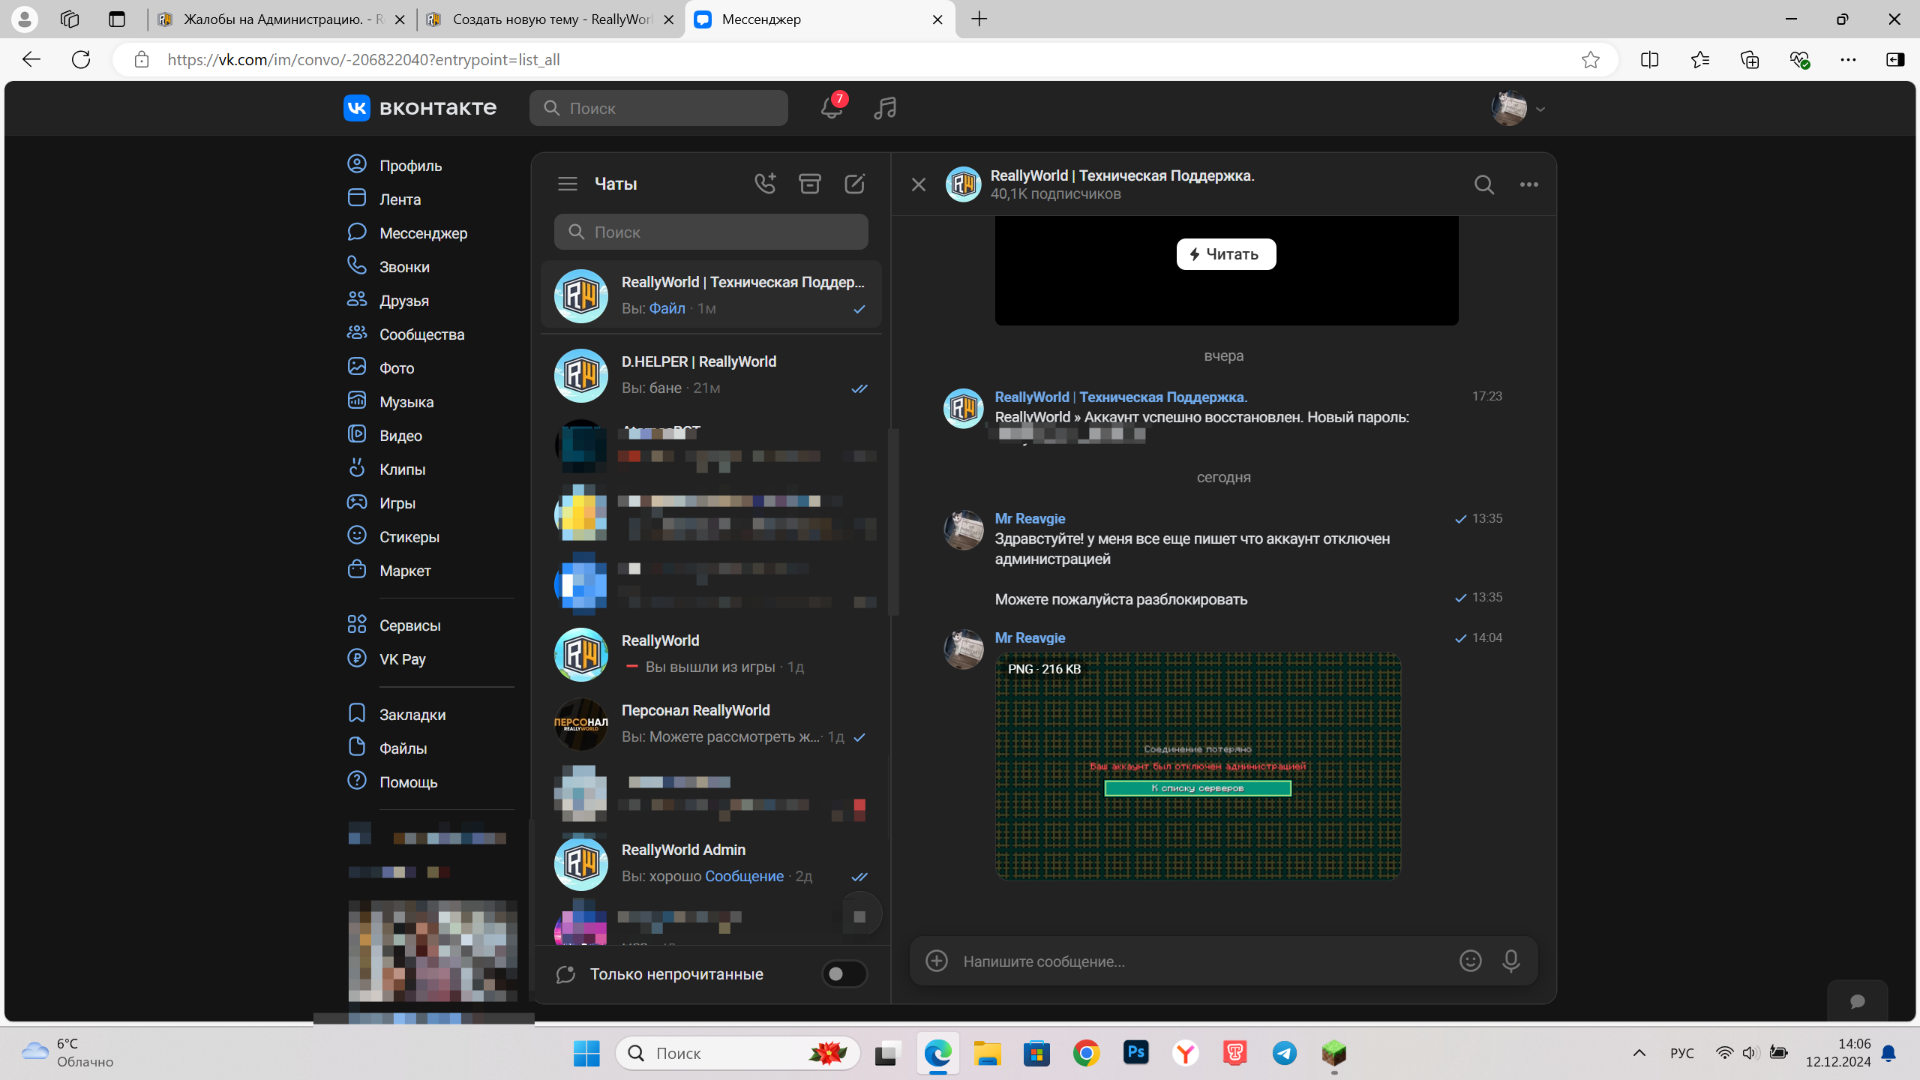
Task: Switch to Жалобы на Администрацию tab
Action: point(271,19)
